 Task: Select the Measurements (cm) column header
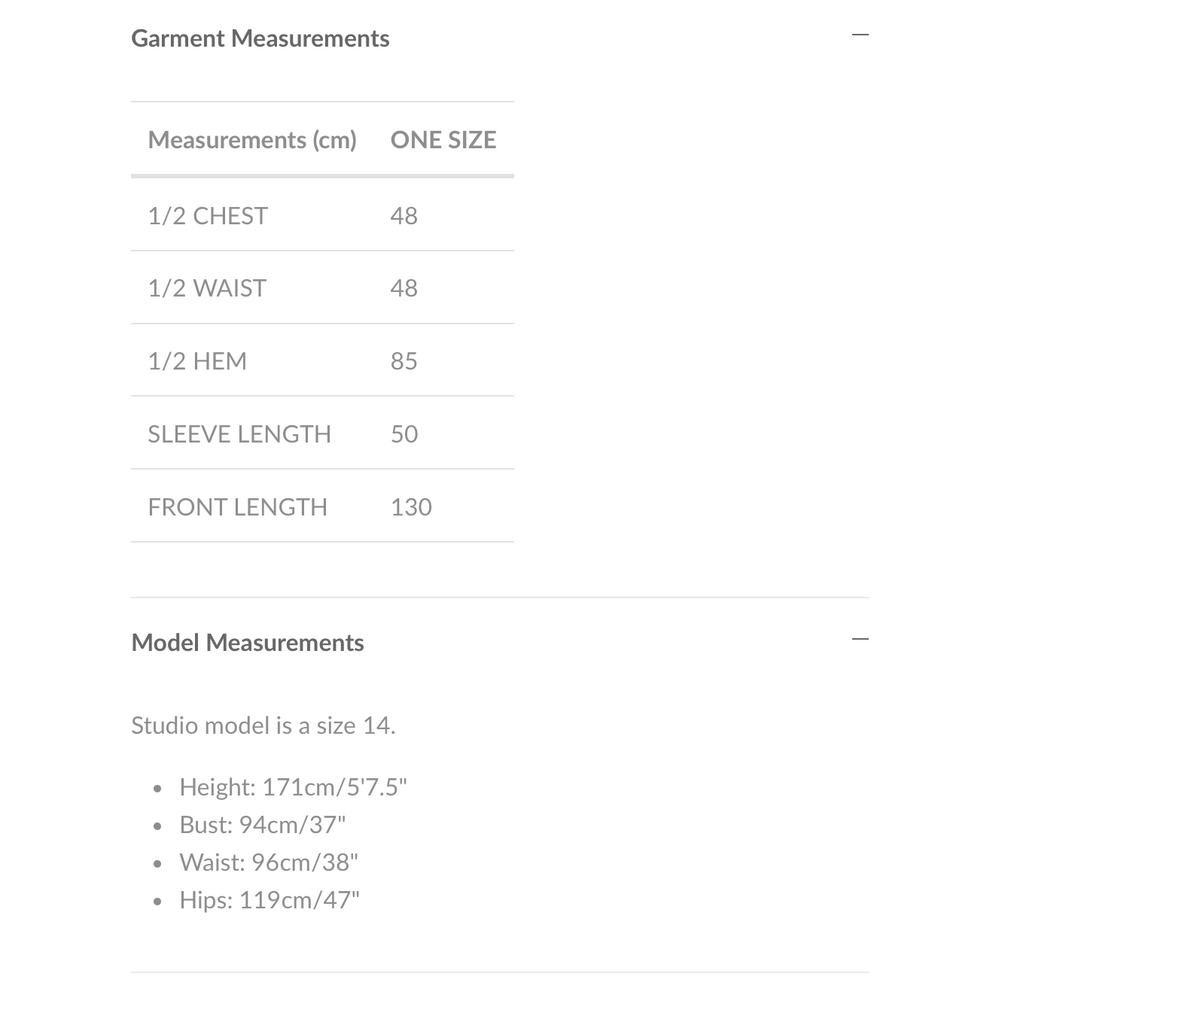[x=252, y=139]
